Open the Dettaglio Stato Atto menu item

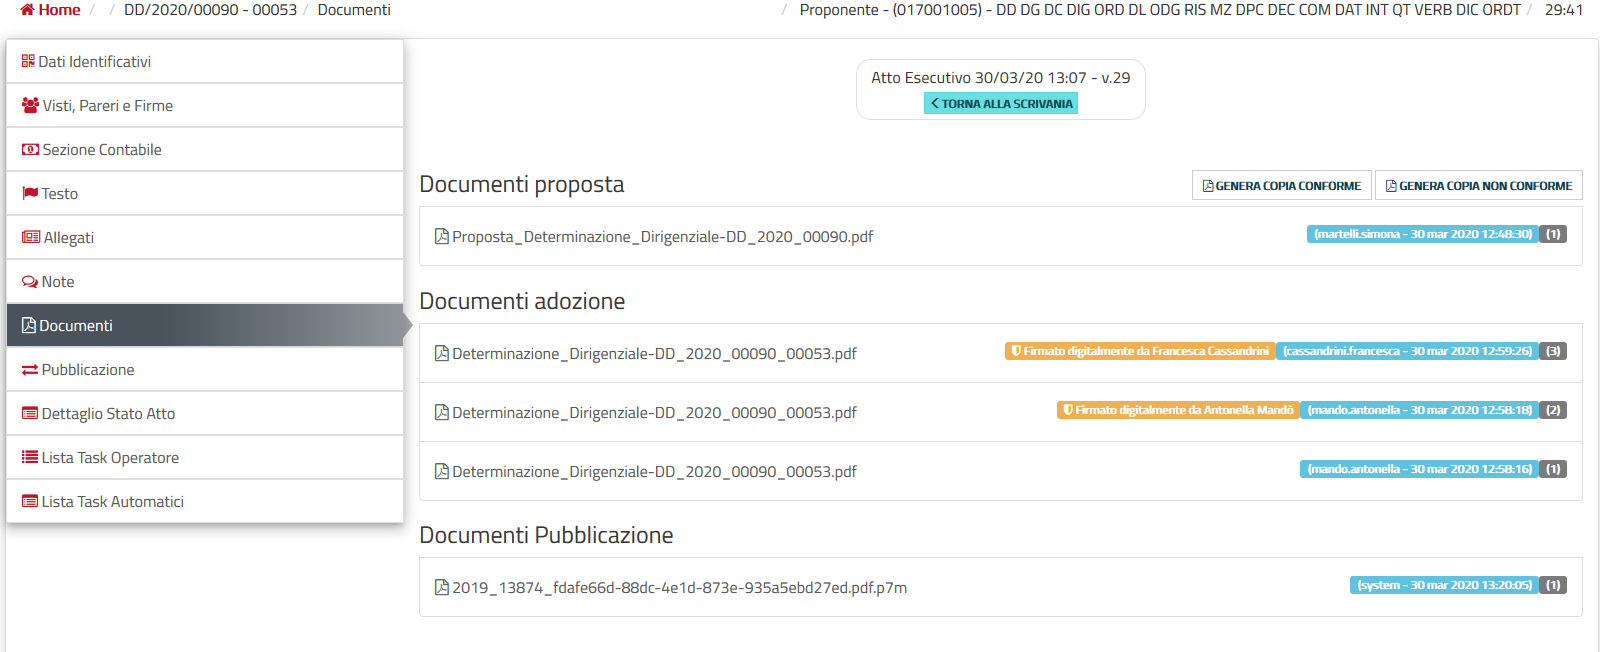[x=108, y=414]
